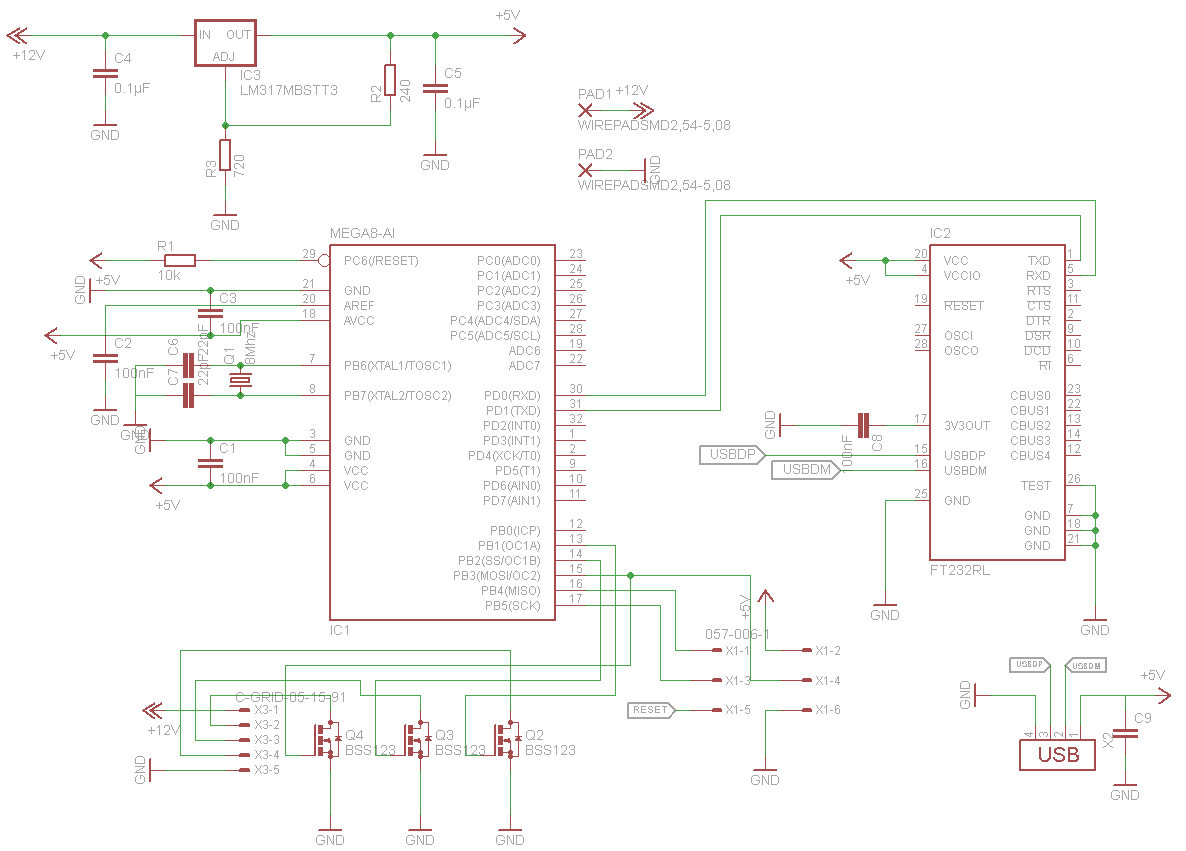Select capacitor C1 near VCC pins
This screenshot has width=1186, height=851.
coord(210,463)
